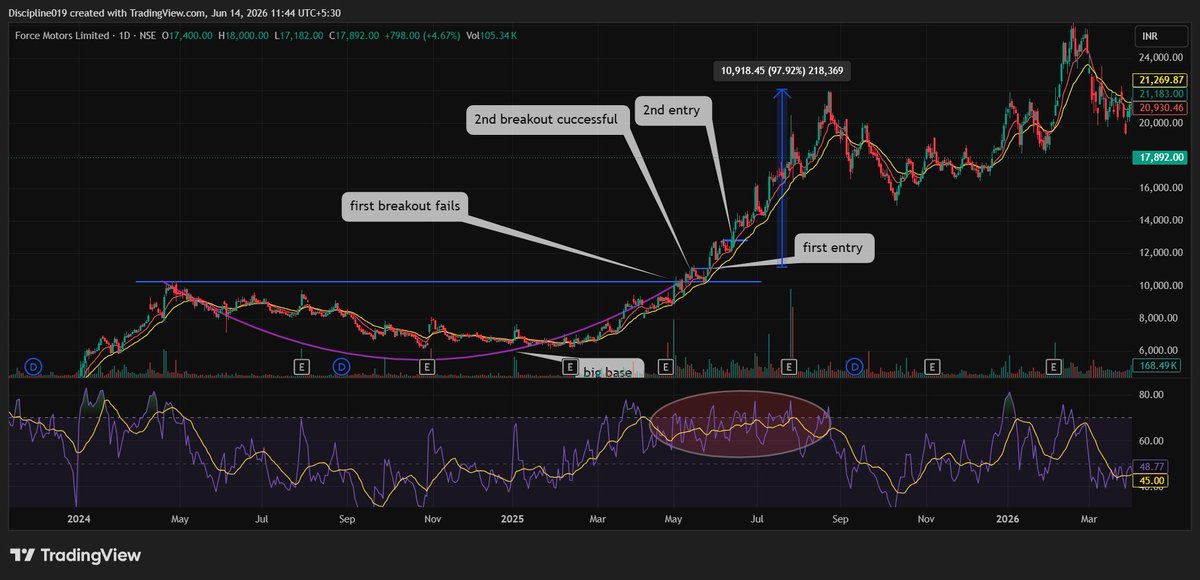Click the 14,000.00 price axis label
Image resolution: width=1200 pixels, height=580 pixels.
point(1161,220)
